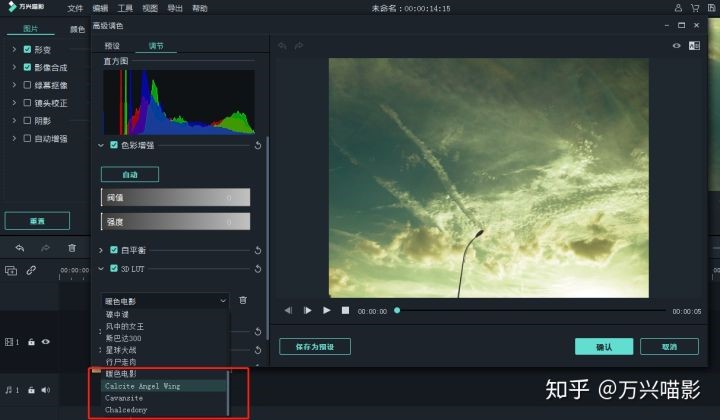Open the 暖色电影 LUT dropdown

(x=165, y=301)
